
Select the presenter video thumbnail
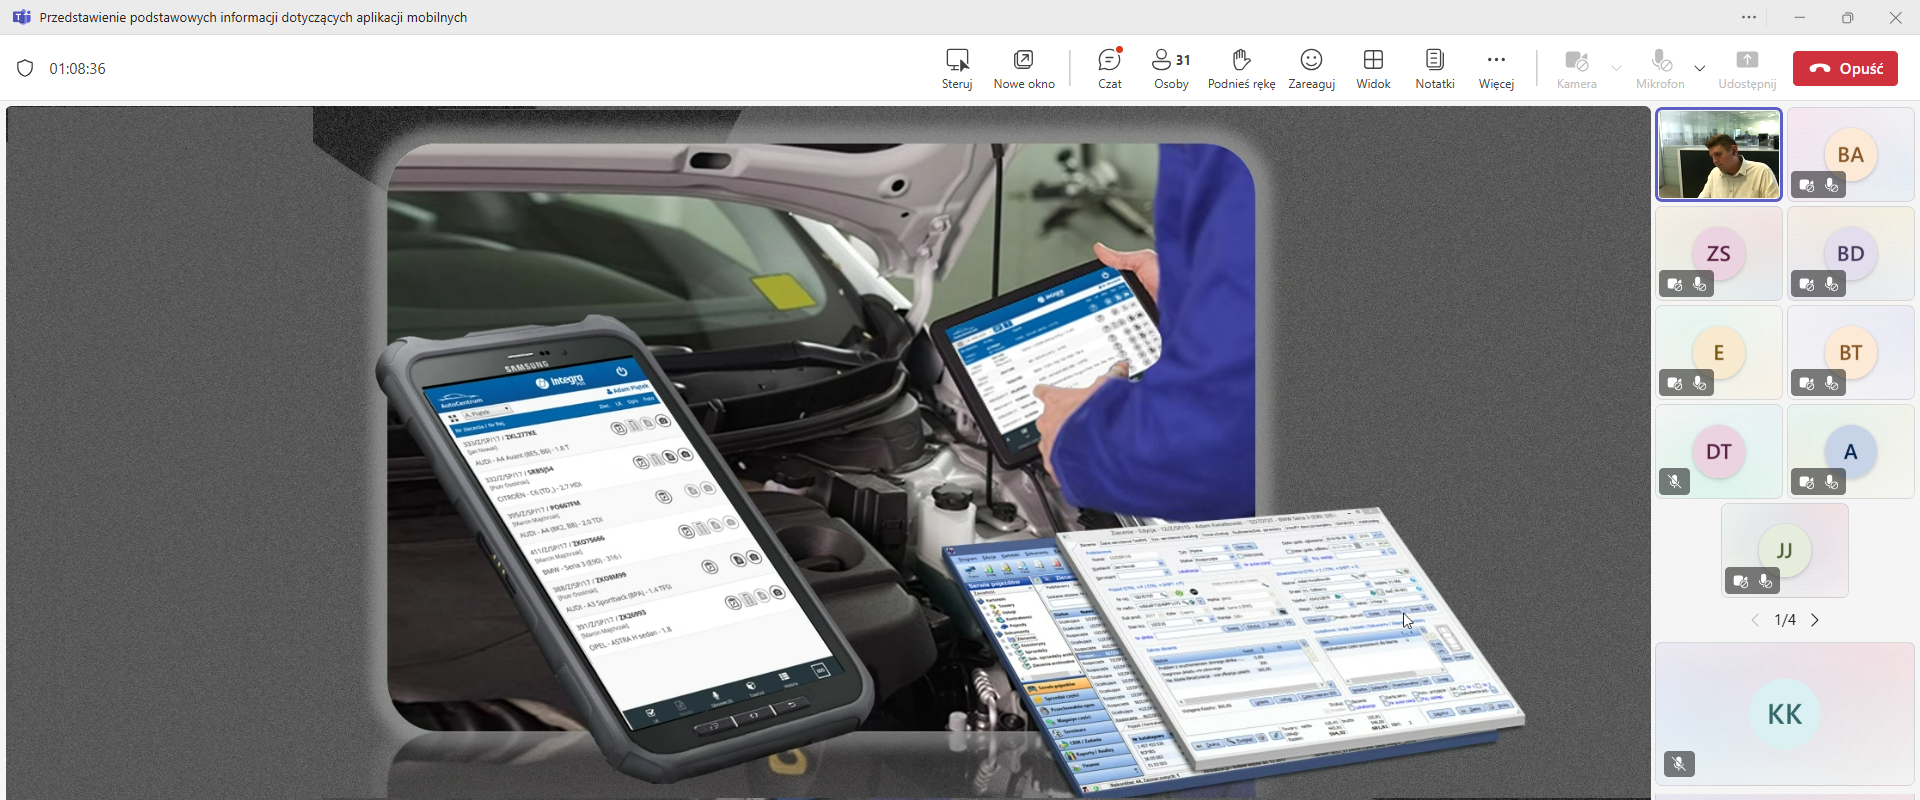[1719, 155]
